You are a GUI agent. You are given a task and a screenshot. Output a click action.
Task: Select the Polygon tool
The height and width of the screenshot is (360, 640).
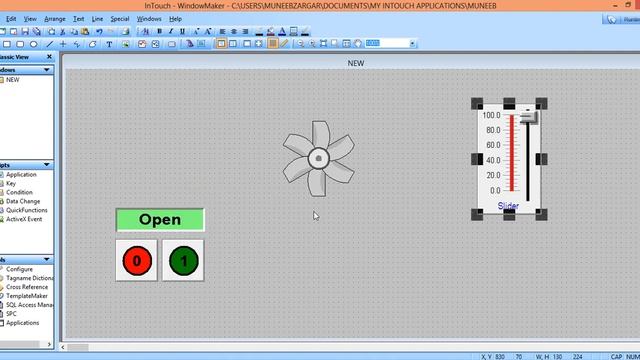(x=93, y=44)
